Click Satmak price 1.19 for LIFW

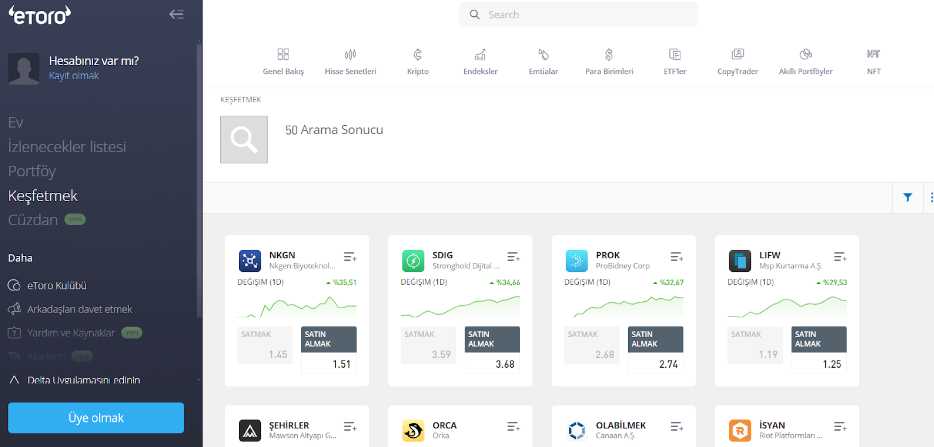755,344
